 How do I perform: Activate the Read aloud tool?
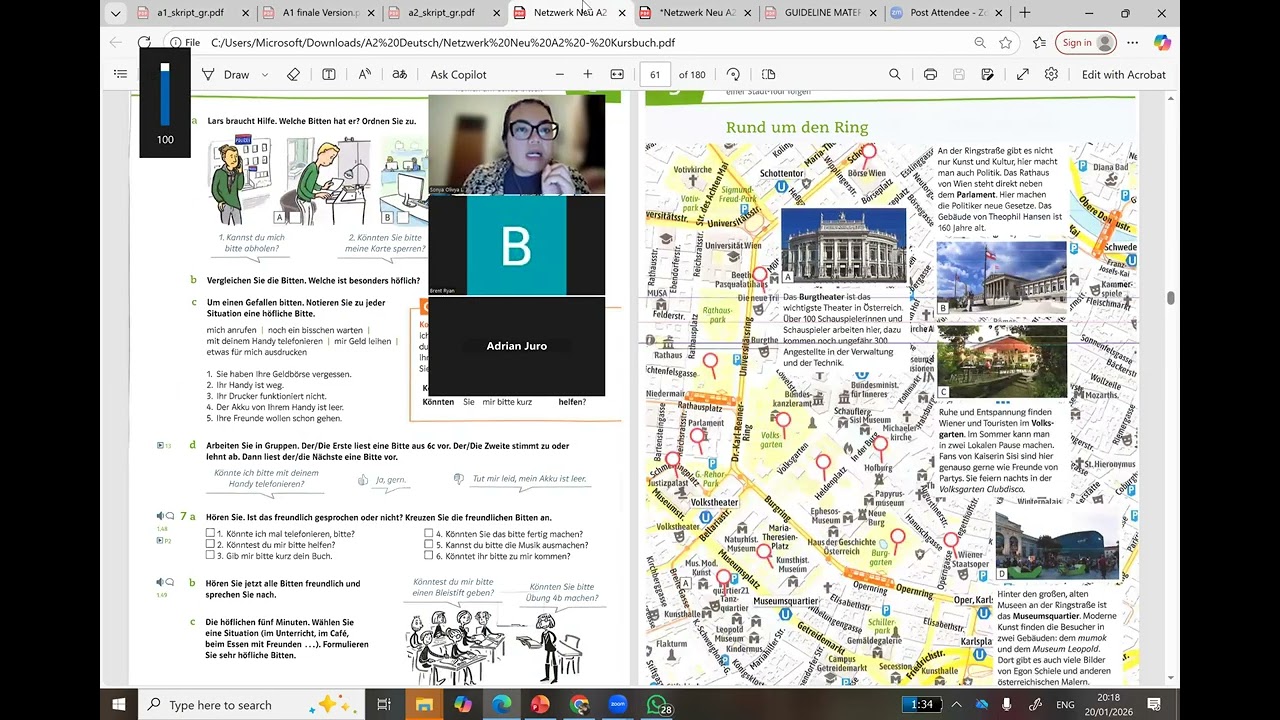[x=364, y=74]
